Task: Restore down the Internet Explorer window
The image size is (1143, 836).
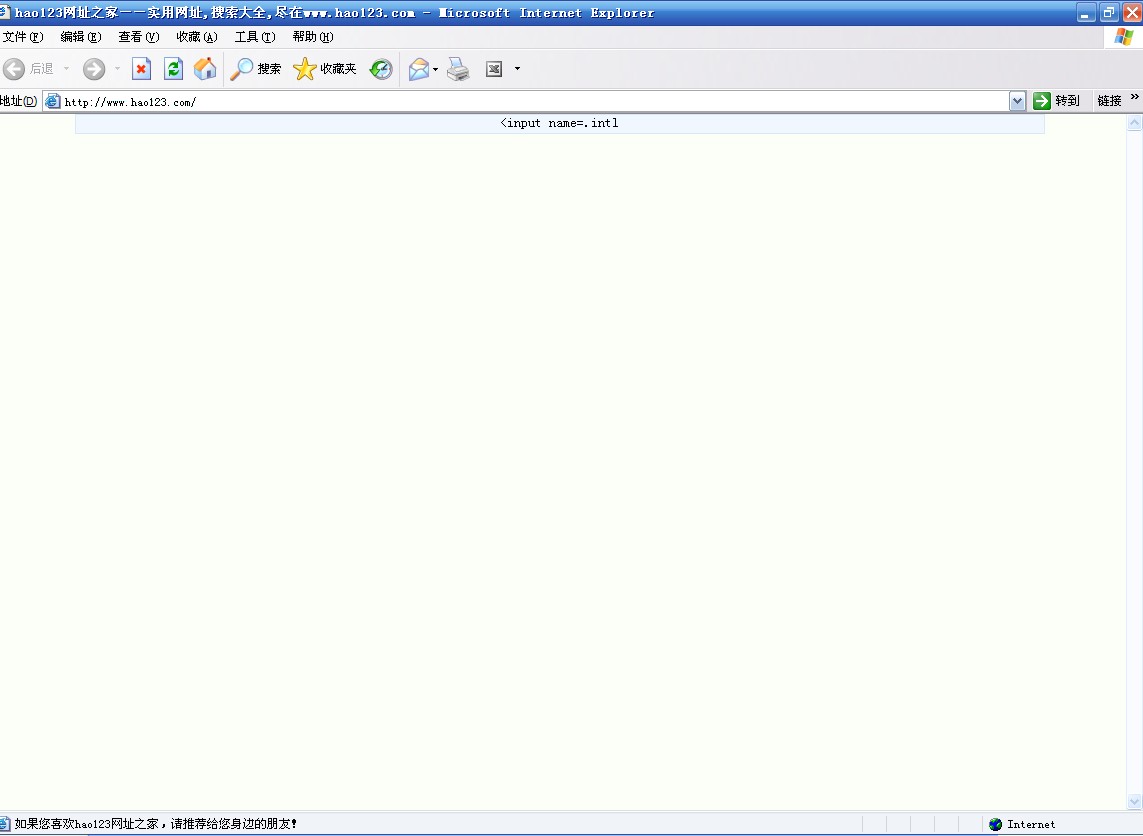Action: 1109,12
